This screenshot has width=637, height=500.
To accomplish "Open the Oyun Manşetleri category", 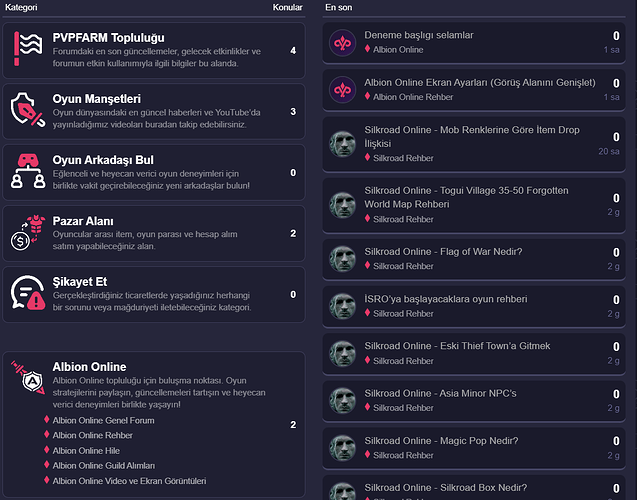I will (x=97, y=99).
